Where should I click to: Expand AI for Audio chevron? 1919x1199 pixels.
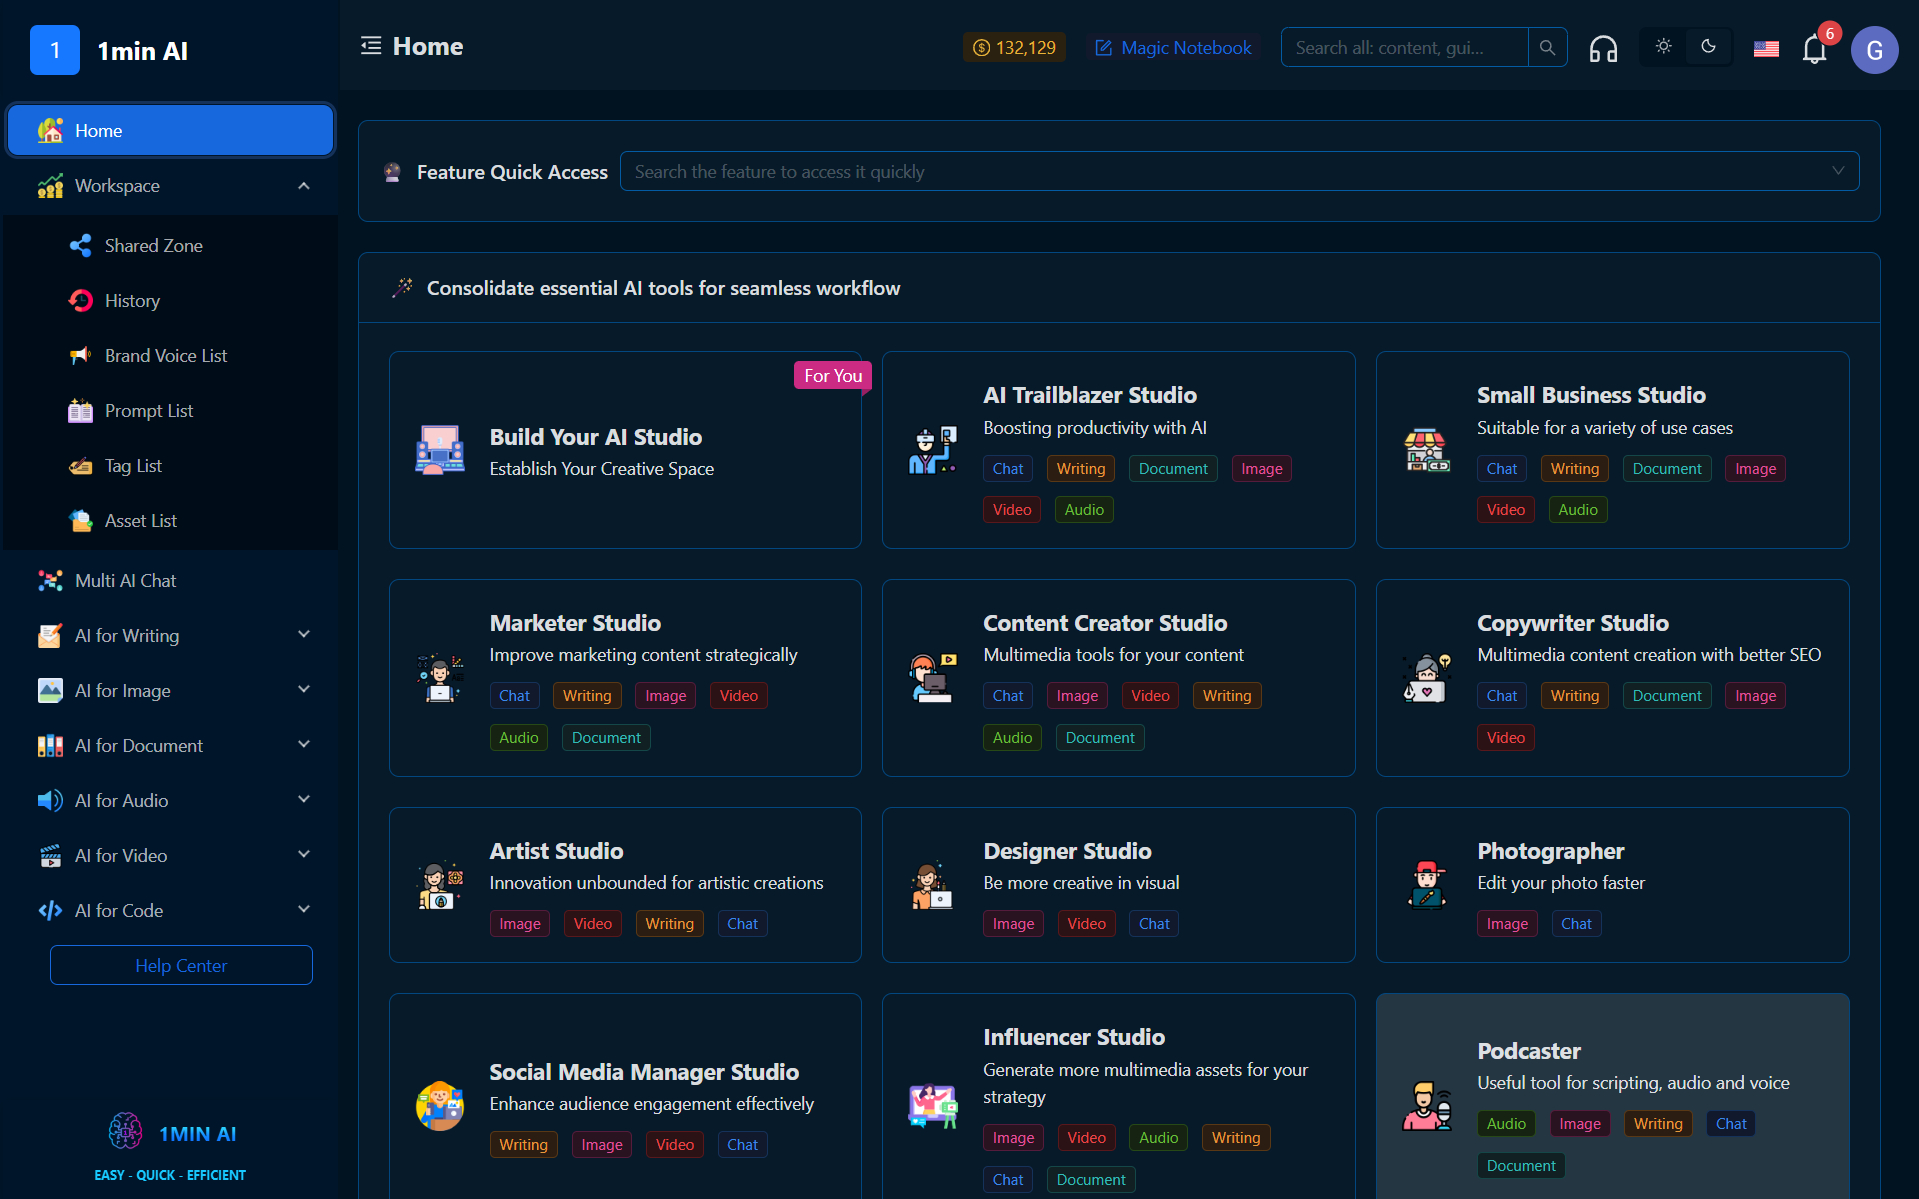click(304, 799)
